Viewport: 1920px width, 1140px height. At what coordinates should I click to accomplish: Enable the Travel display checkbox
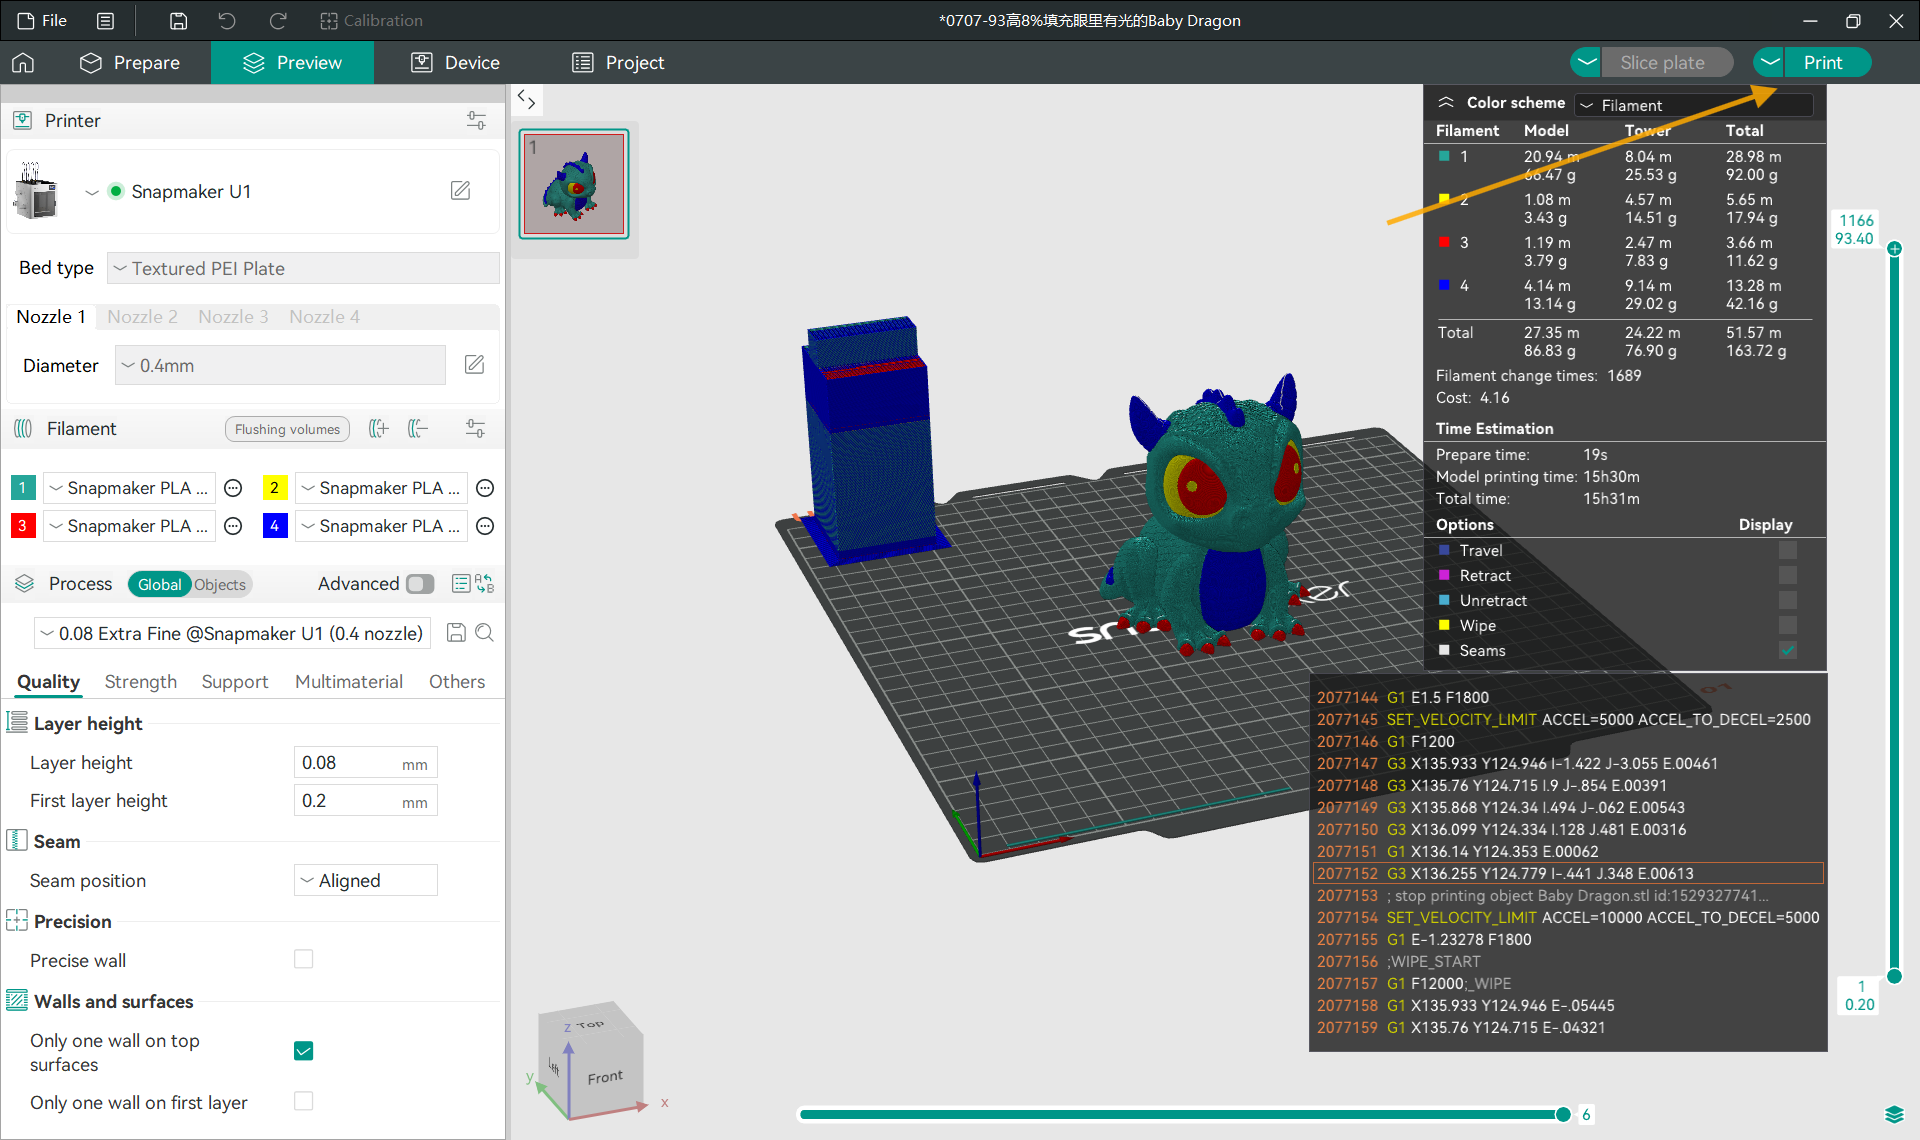1787,551
